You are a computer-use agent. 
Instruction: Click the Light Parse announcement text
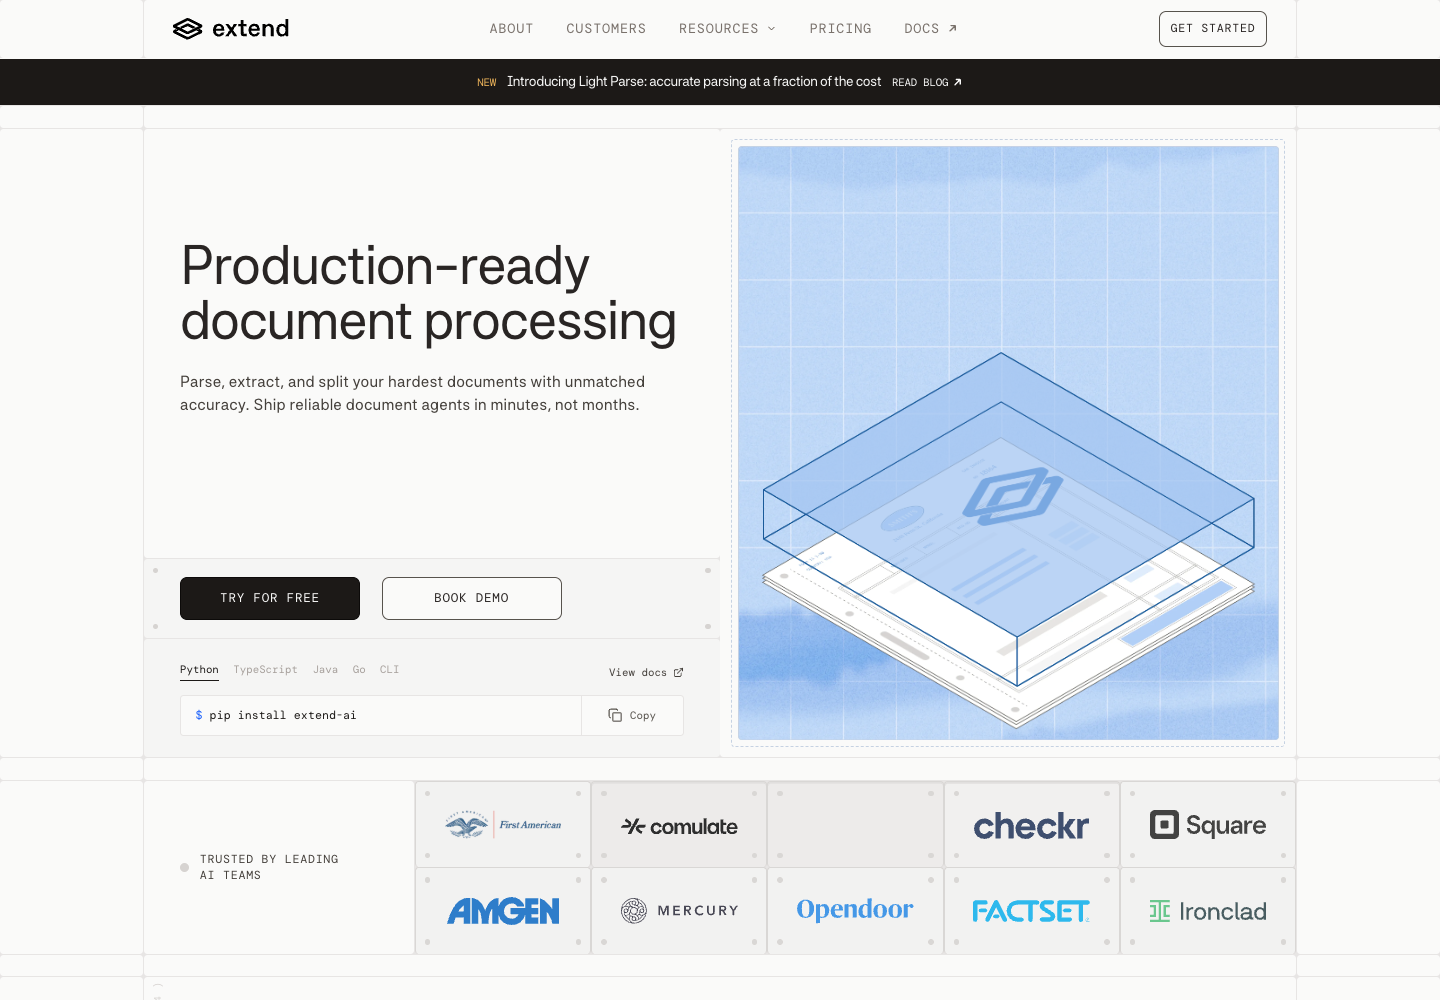(694, 82)
